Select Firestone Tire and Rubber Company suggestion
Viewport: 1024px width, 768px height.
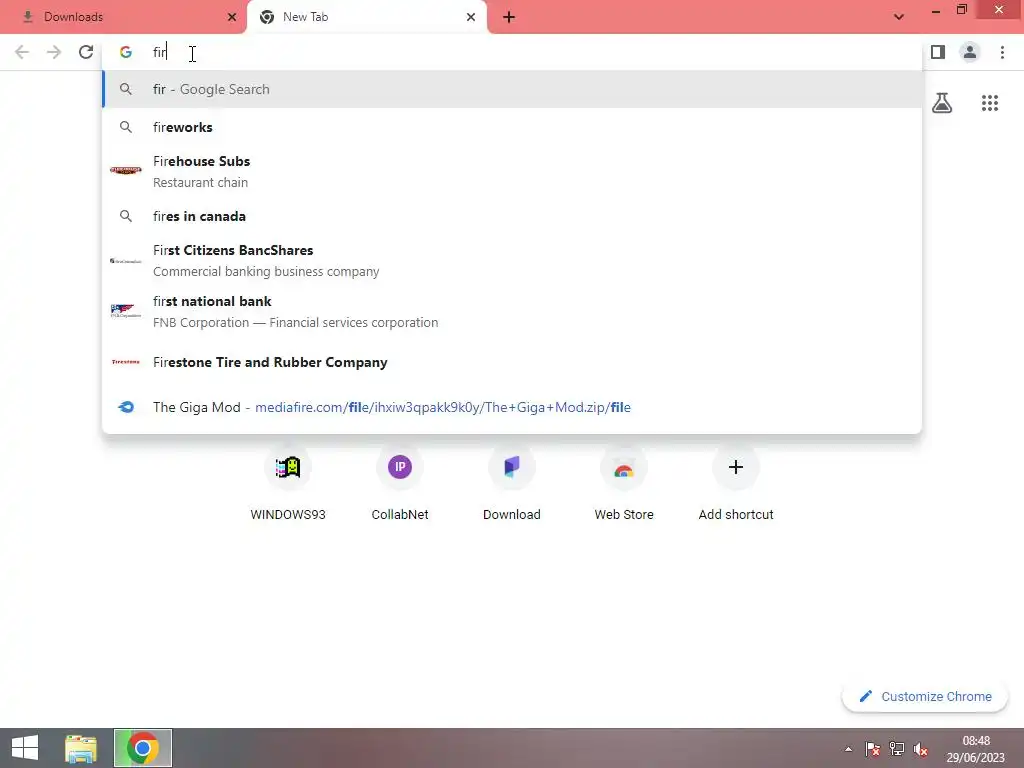pos(512,362)
